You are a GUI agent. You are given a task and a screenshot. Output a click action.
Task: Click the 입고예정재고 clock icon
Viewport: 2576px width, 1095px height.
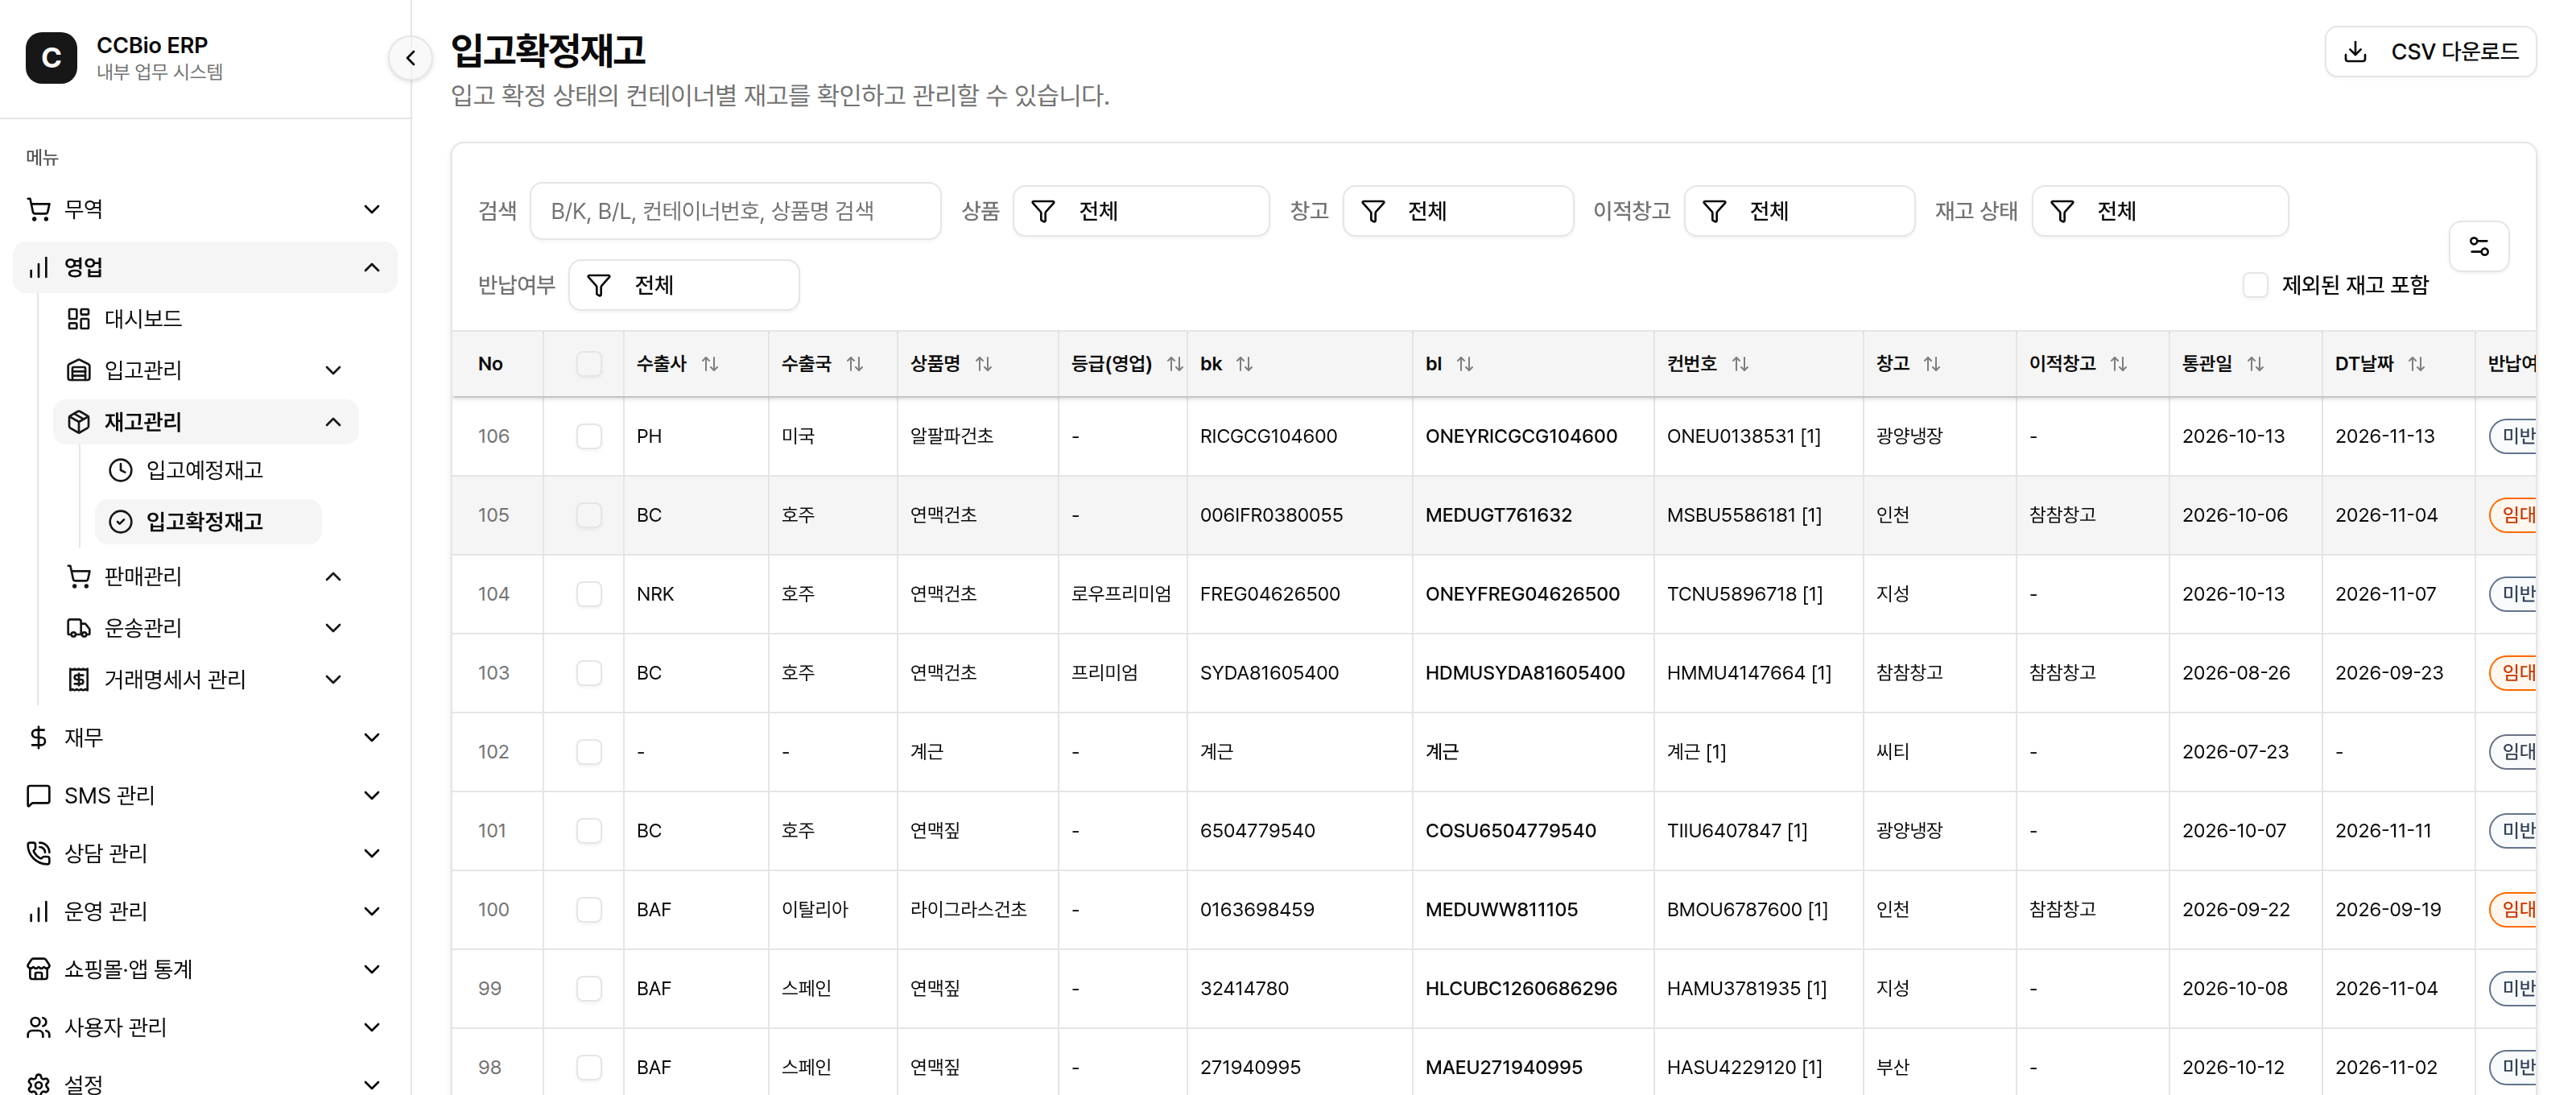pos(120,470)
